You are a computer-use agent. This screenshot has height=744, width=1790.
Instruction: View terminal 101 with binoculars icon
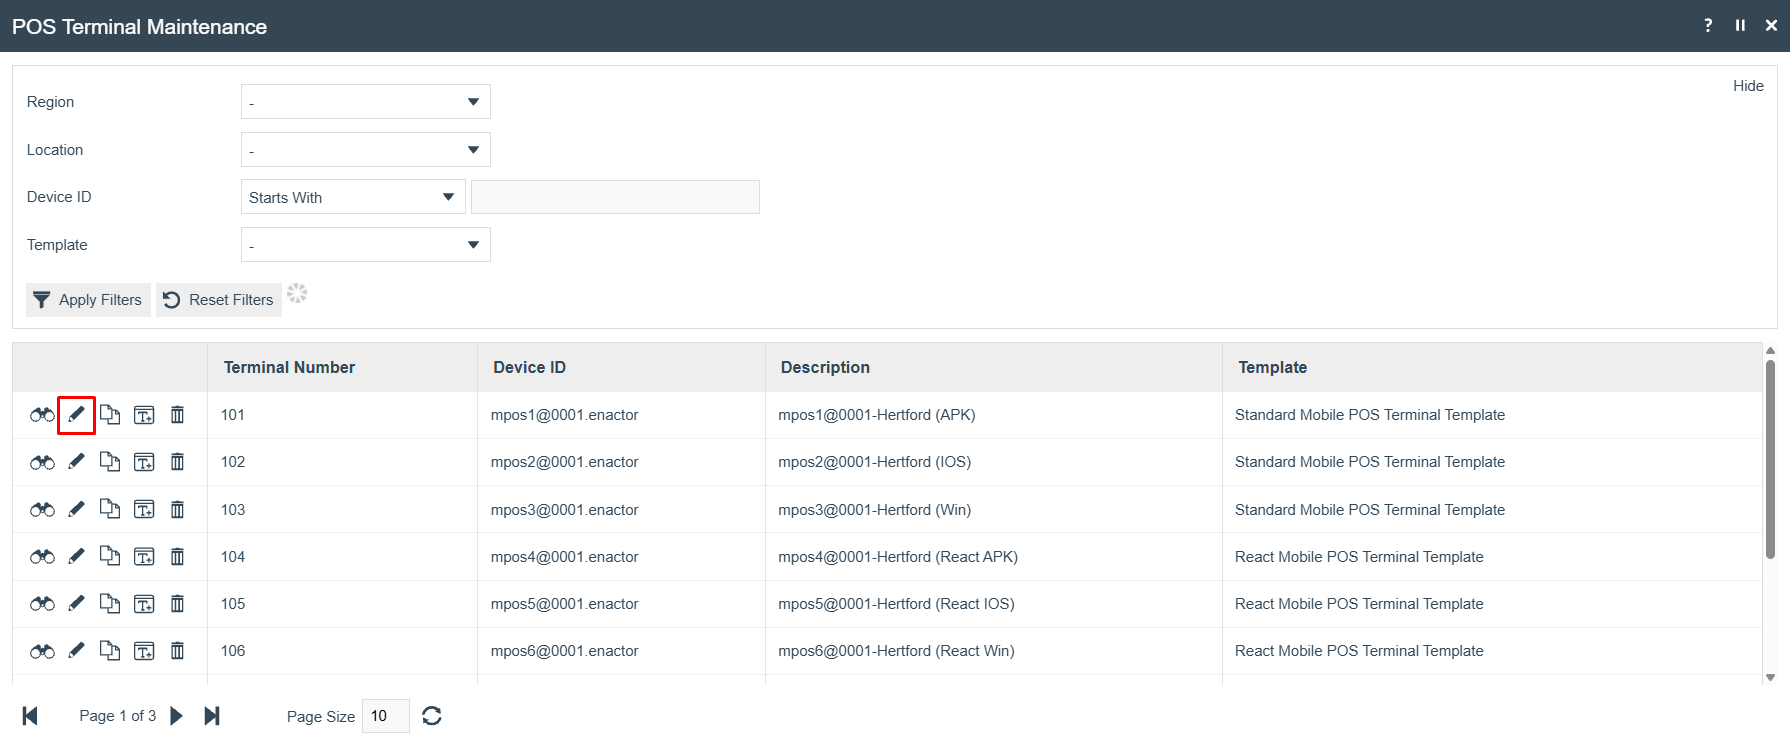point(42,415)
